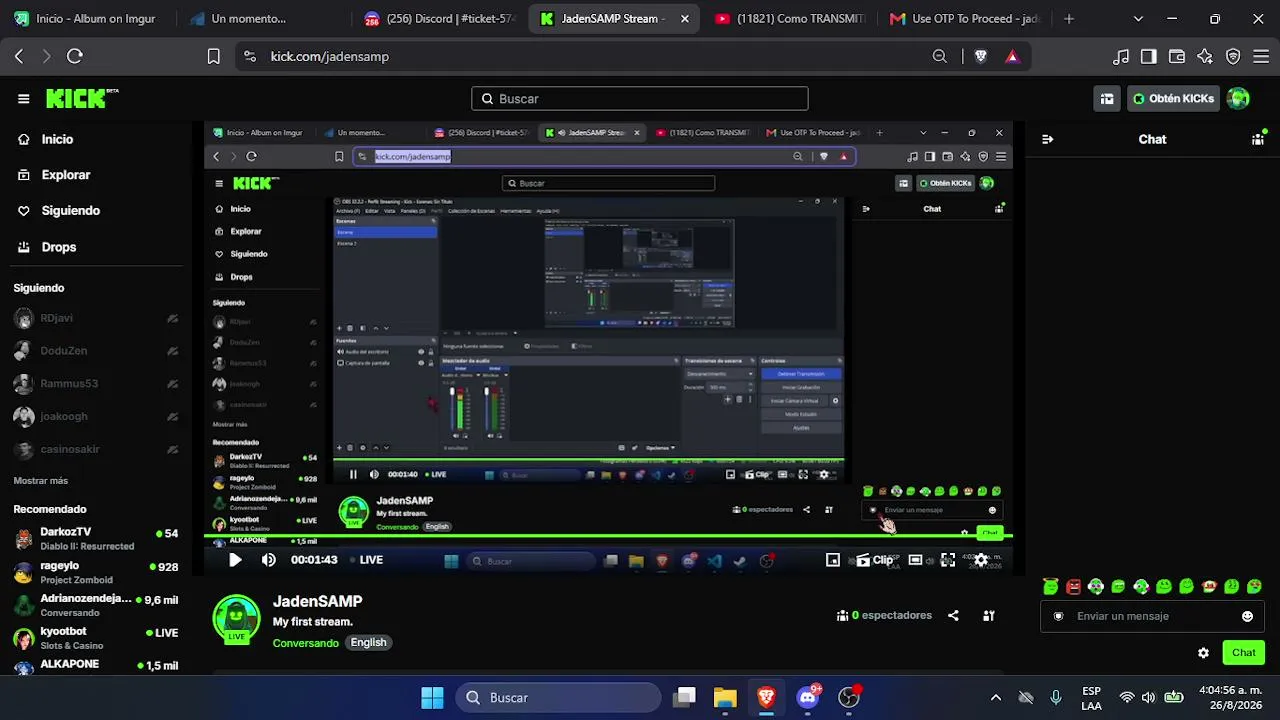1280x720 pixels.
Task: Open the channel tools icon beside share
Action: (988, 616)
